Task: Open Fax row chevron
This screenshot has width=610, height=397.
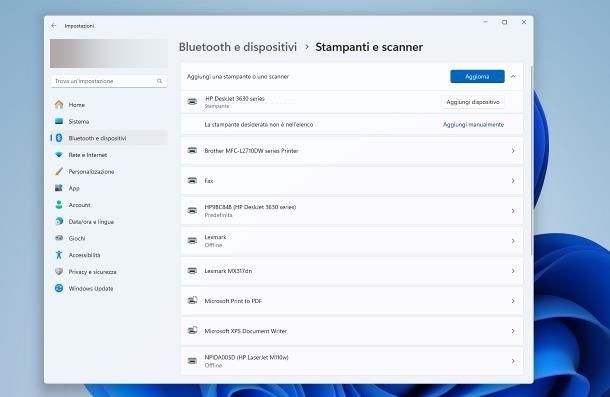Action: (513, 181)
